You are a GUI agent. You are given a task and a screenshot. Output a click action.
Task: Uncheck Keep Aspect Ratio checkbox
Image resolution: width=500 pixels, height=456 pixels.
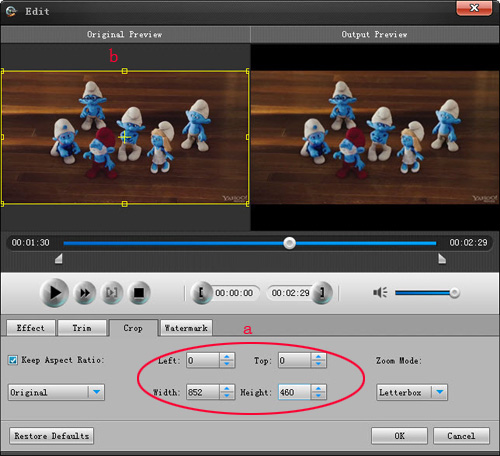pos(13,360)
